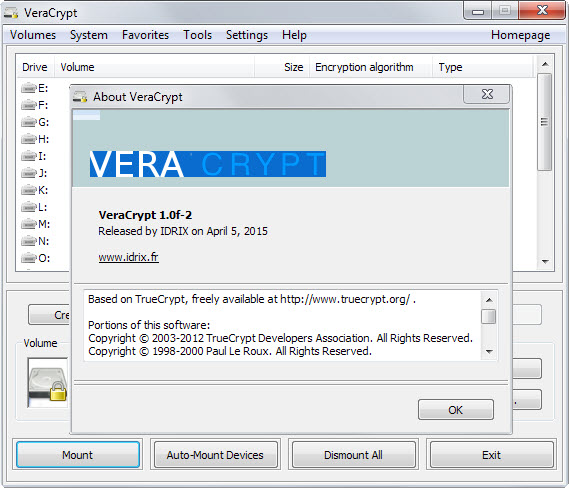Select drive K: icon in list
Image resolution: width=569 pixels, height=488 pixels.
click(28, 190)
